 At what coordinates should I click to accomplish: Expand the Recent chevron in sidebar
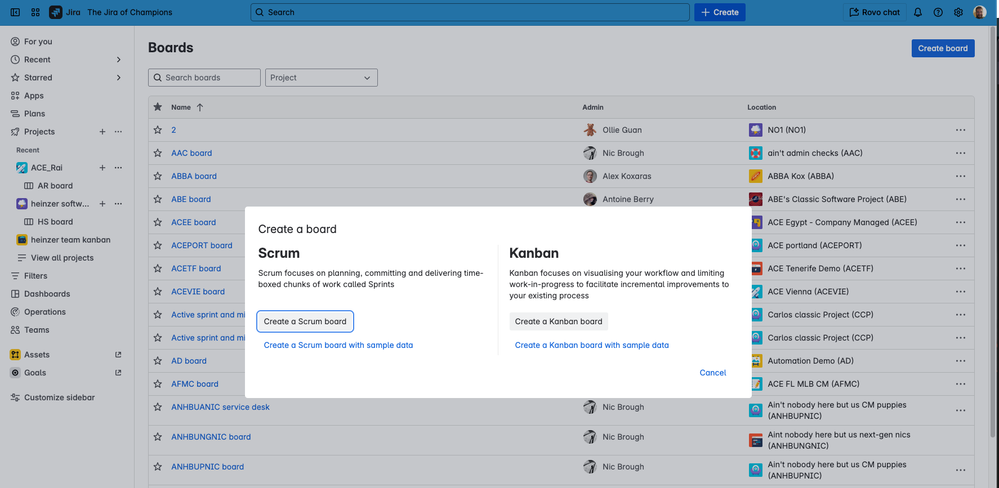pyautogui.click(x=119, y=59)
